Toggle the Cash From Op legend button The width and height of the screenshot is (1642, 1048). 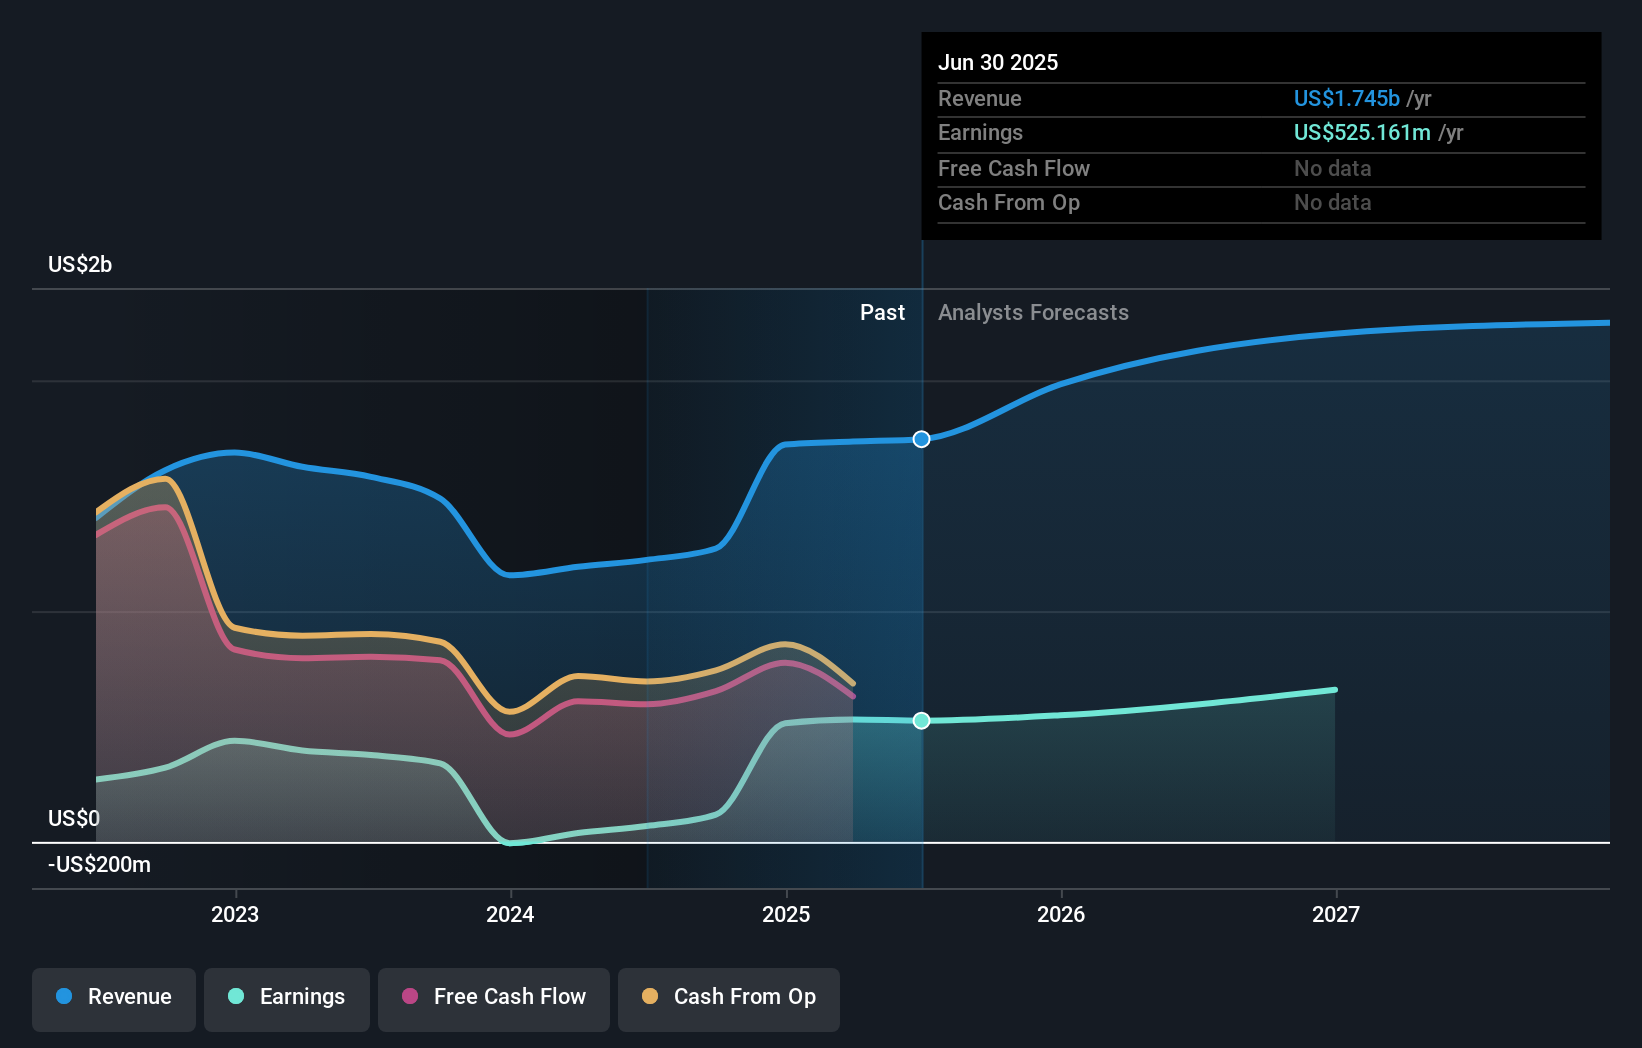point(729,999)
